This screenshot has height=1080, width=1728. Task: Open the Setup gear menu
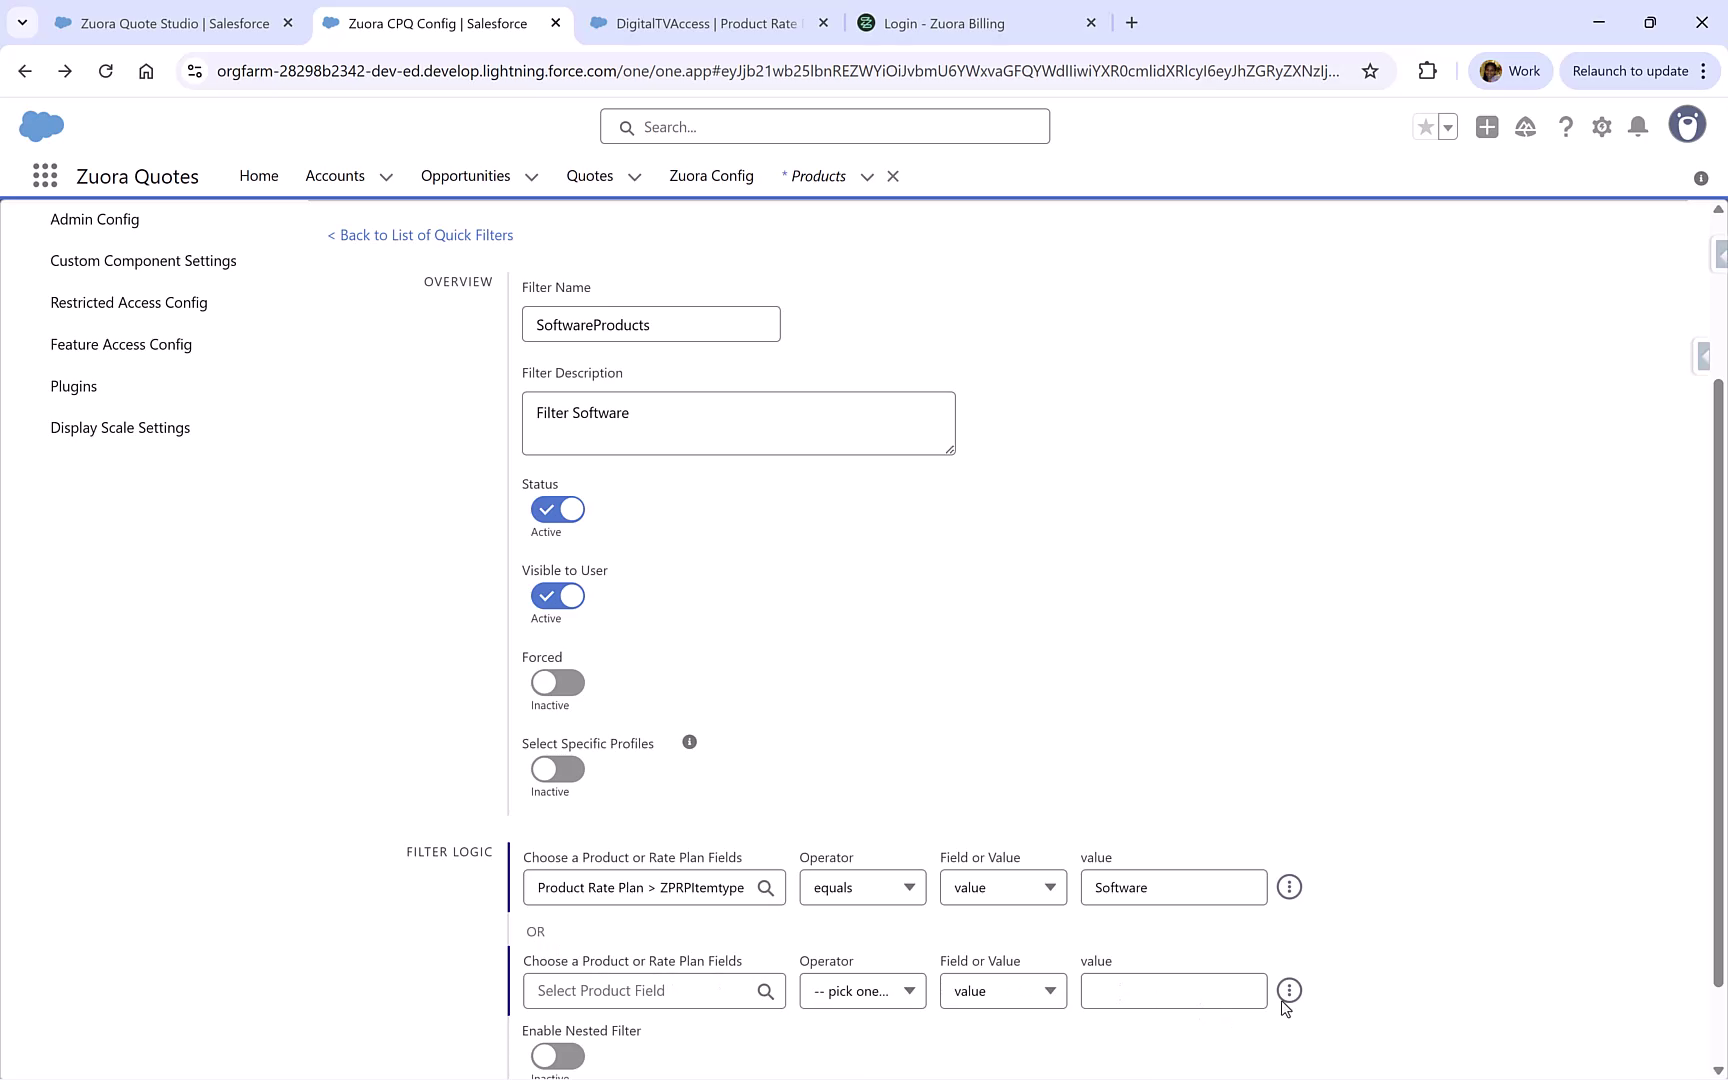(1602, 127)
